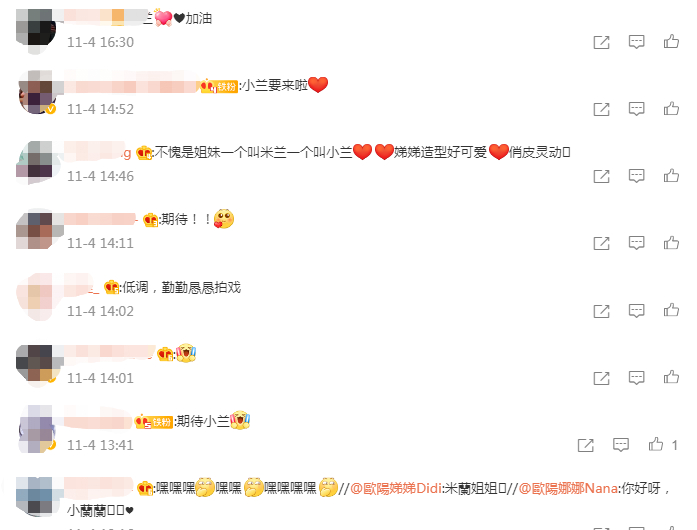
Task: Like the 低调，勤勤恳恳拍戏 comment
Action: tap(671, 310)
